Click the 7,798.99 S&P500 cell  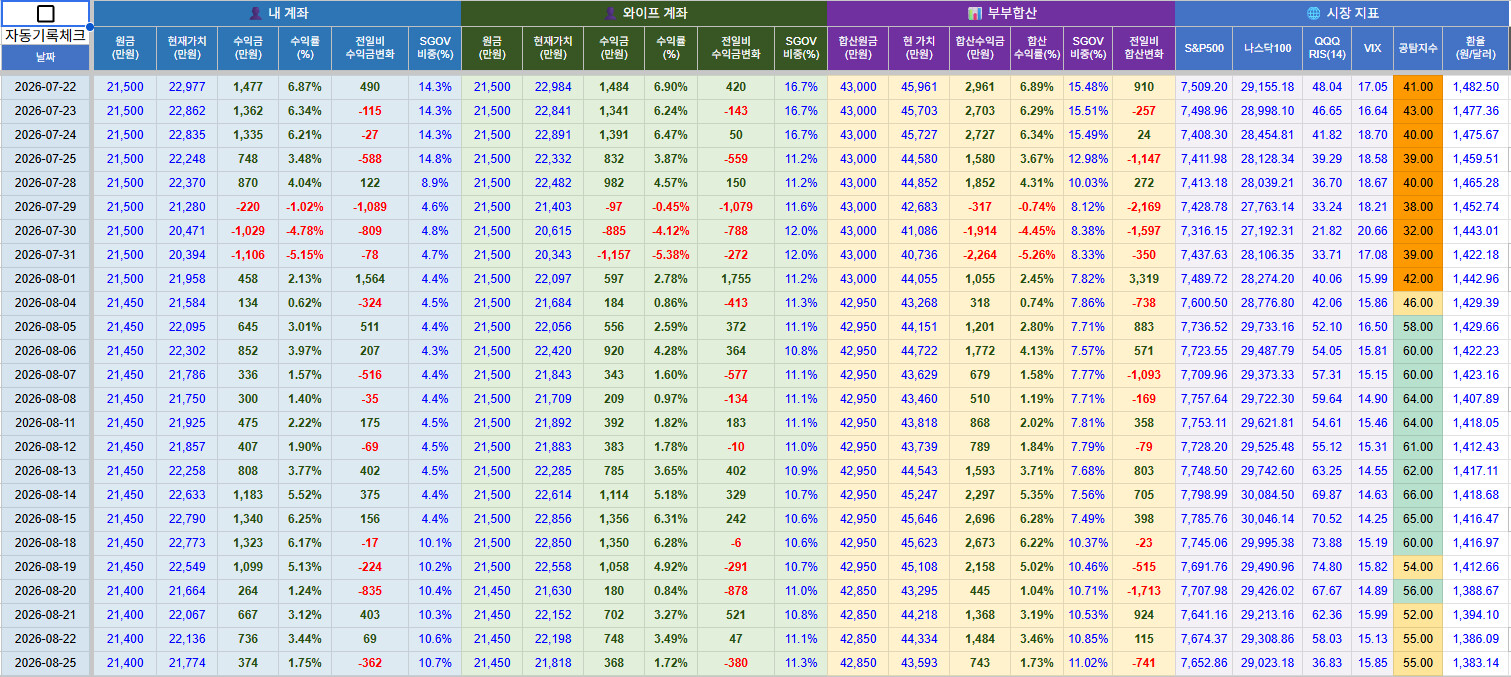coord(1203,495)
